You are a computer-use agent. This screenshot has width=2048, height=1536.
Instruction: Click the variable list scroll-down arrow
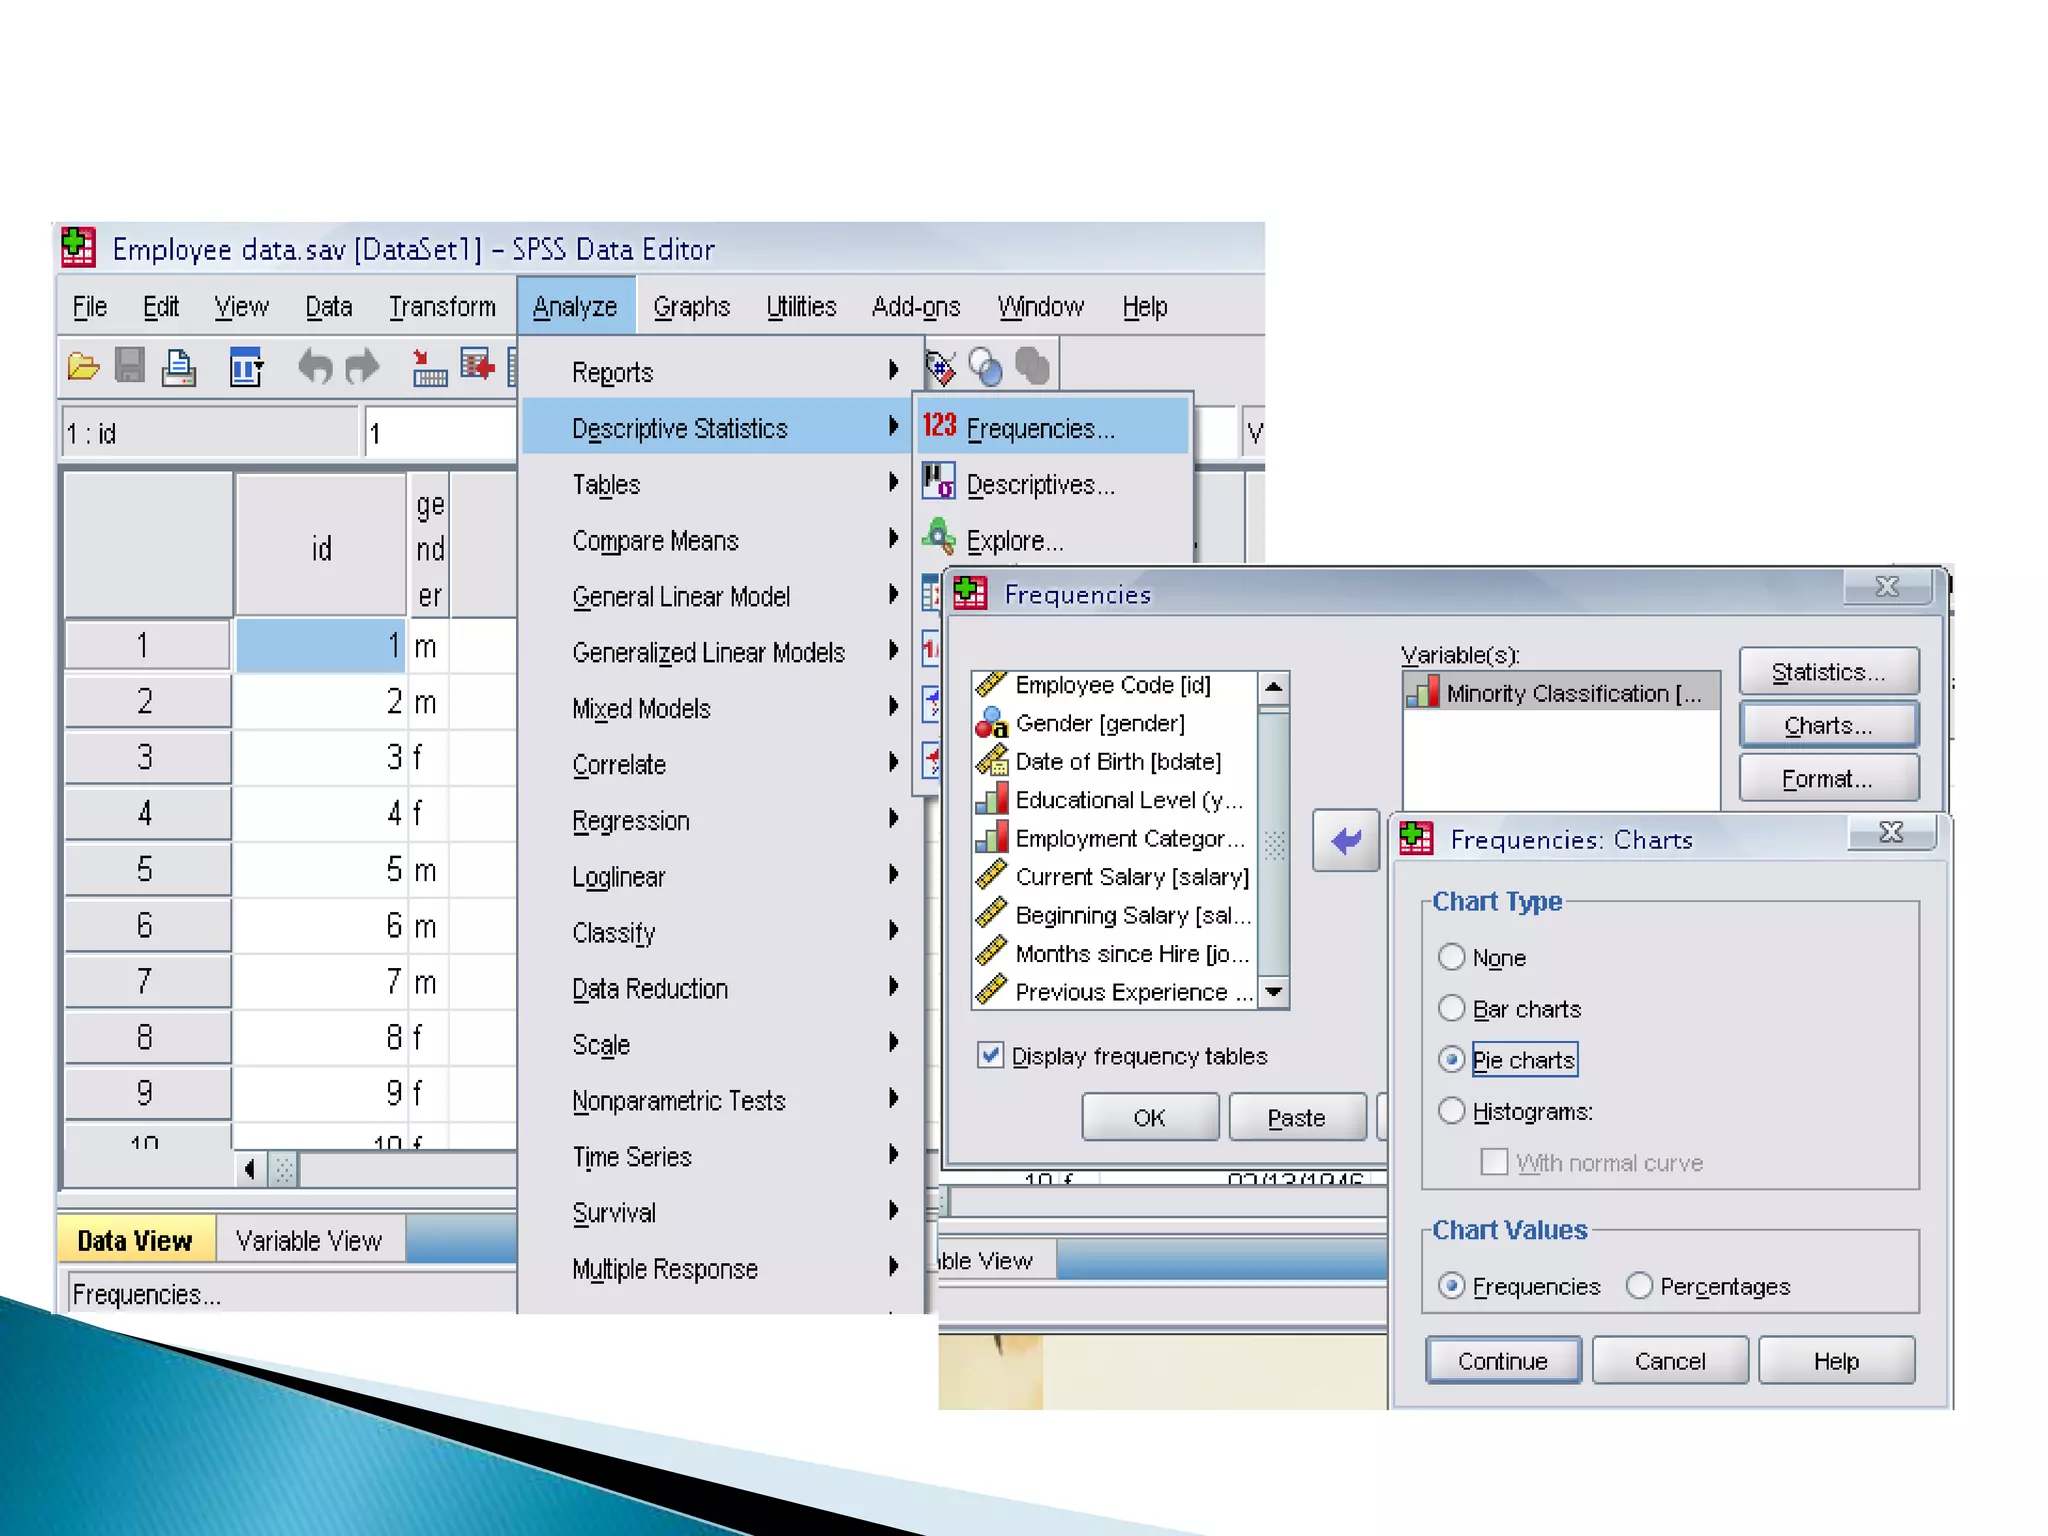click(1273, 992)
